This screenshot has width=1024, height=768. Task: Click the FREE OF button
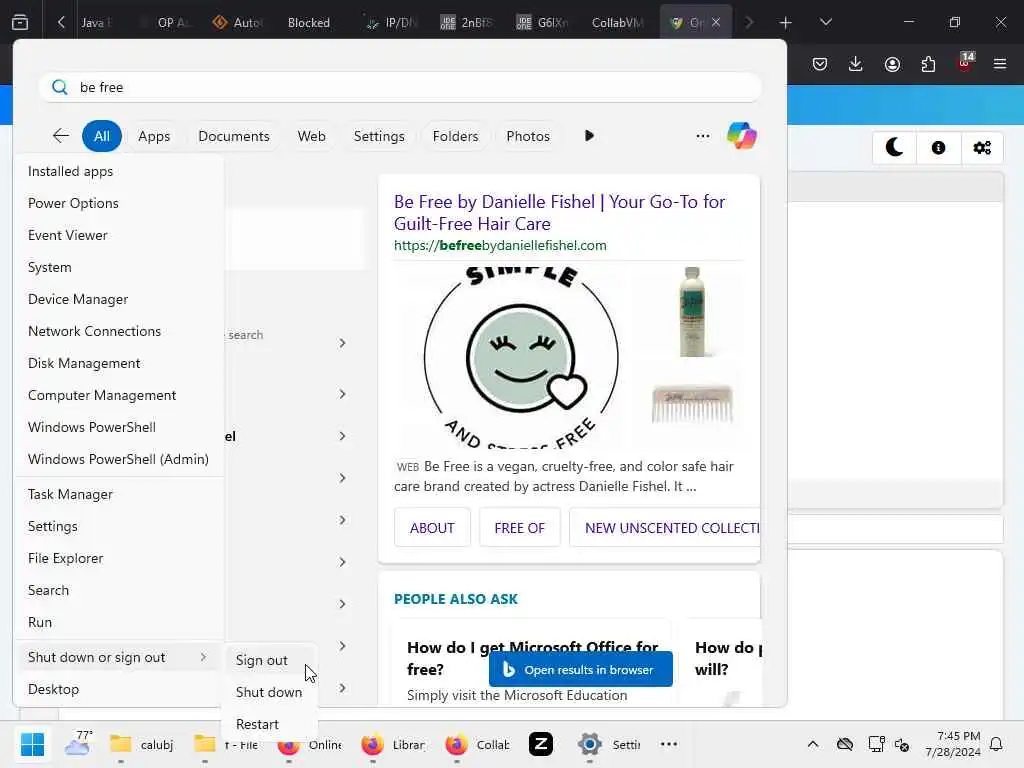(519, 528)
